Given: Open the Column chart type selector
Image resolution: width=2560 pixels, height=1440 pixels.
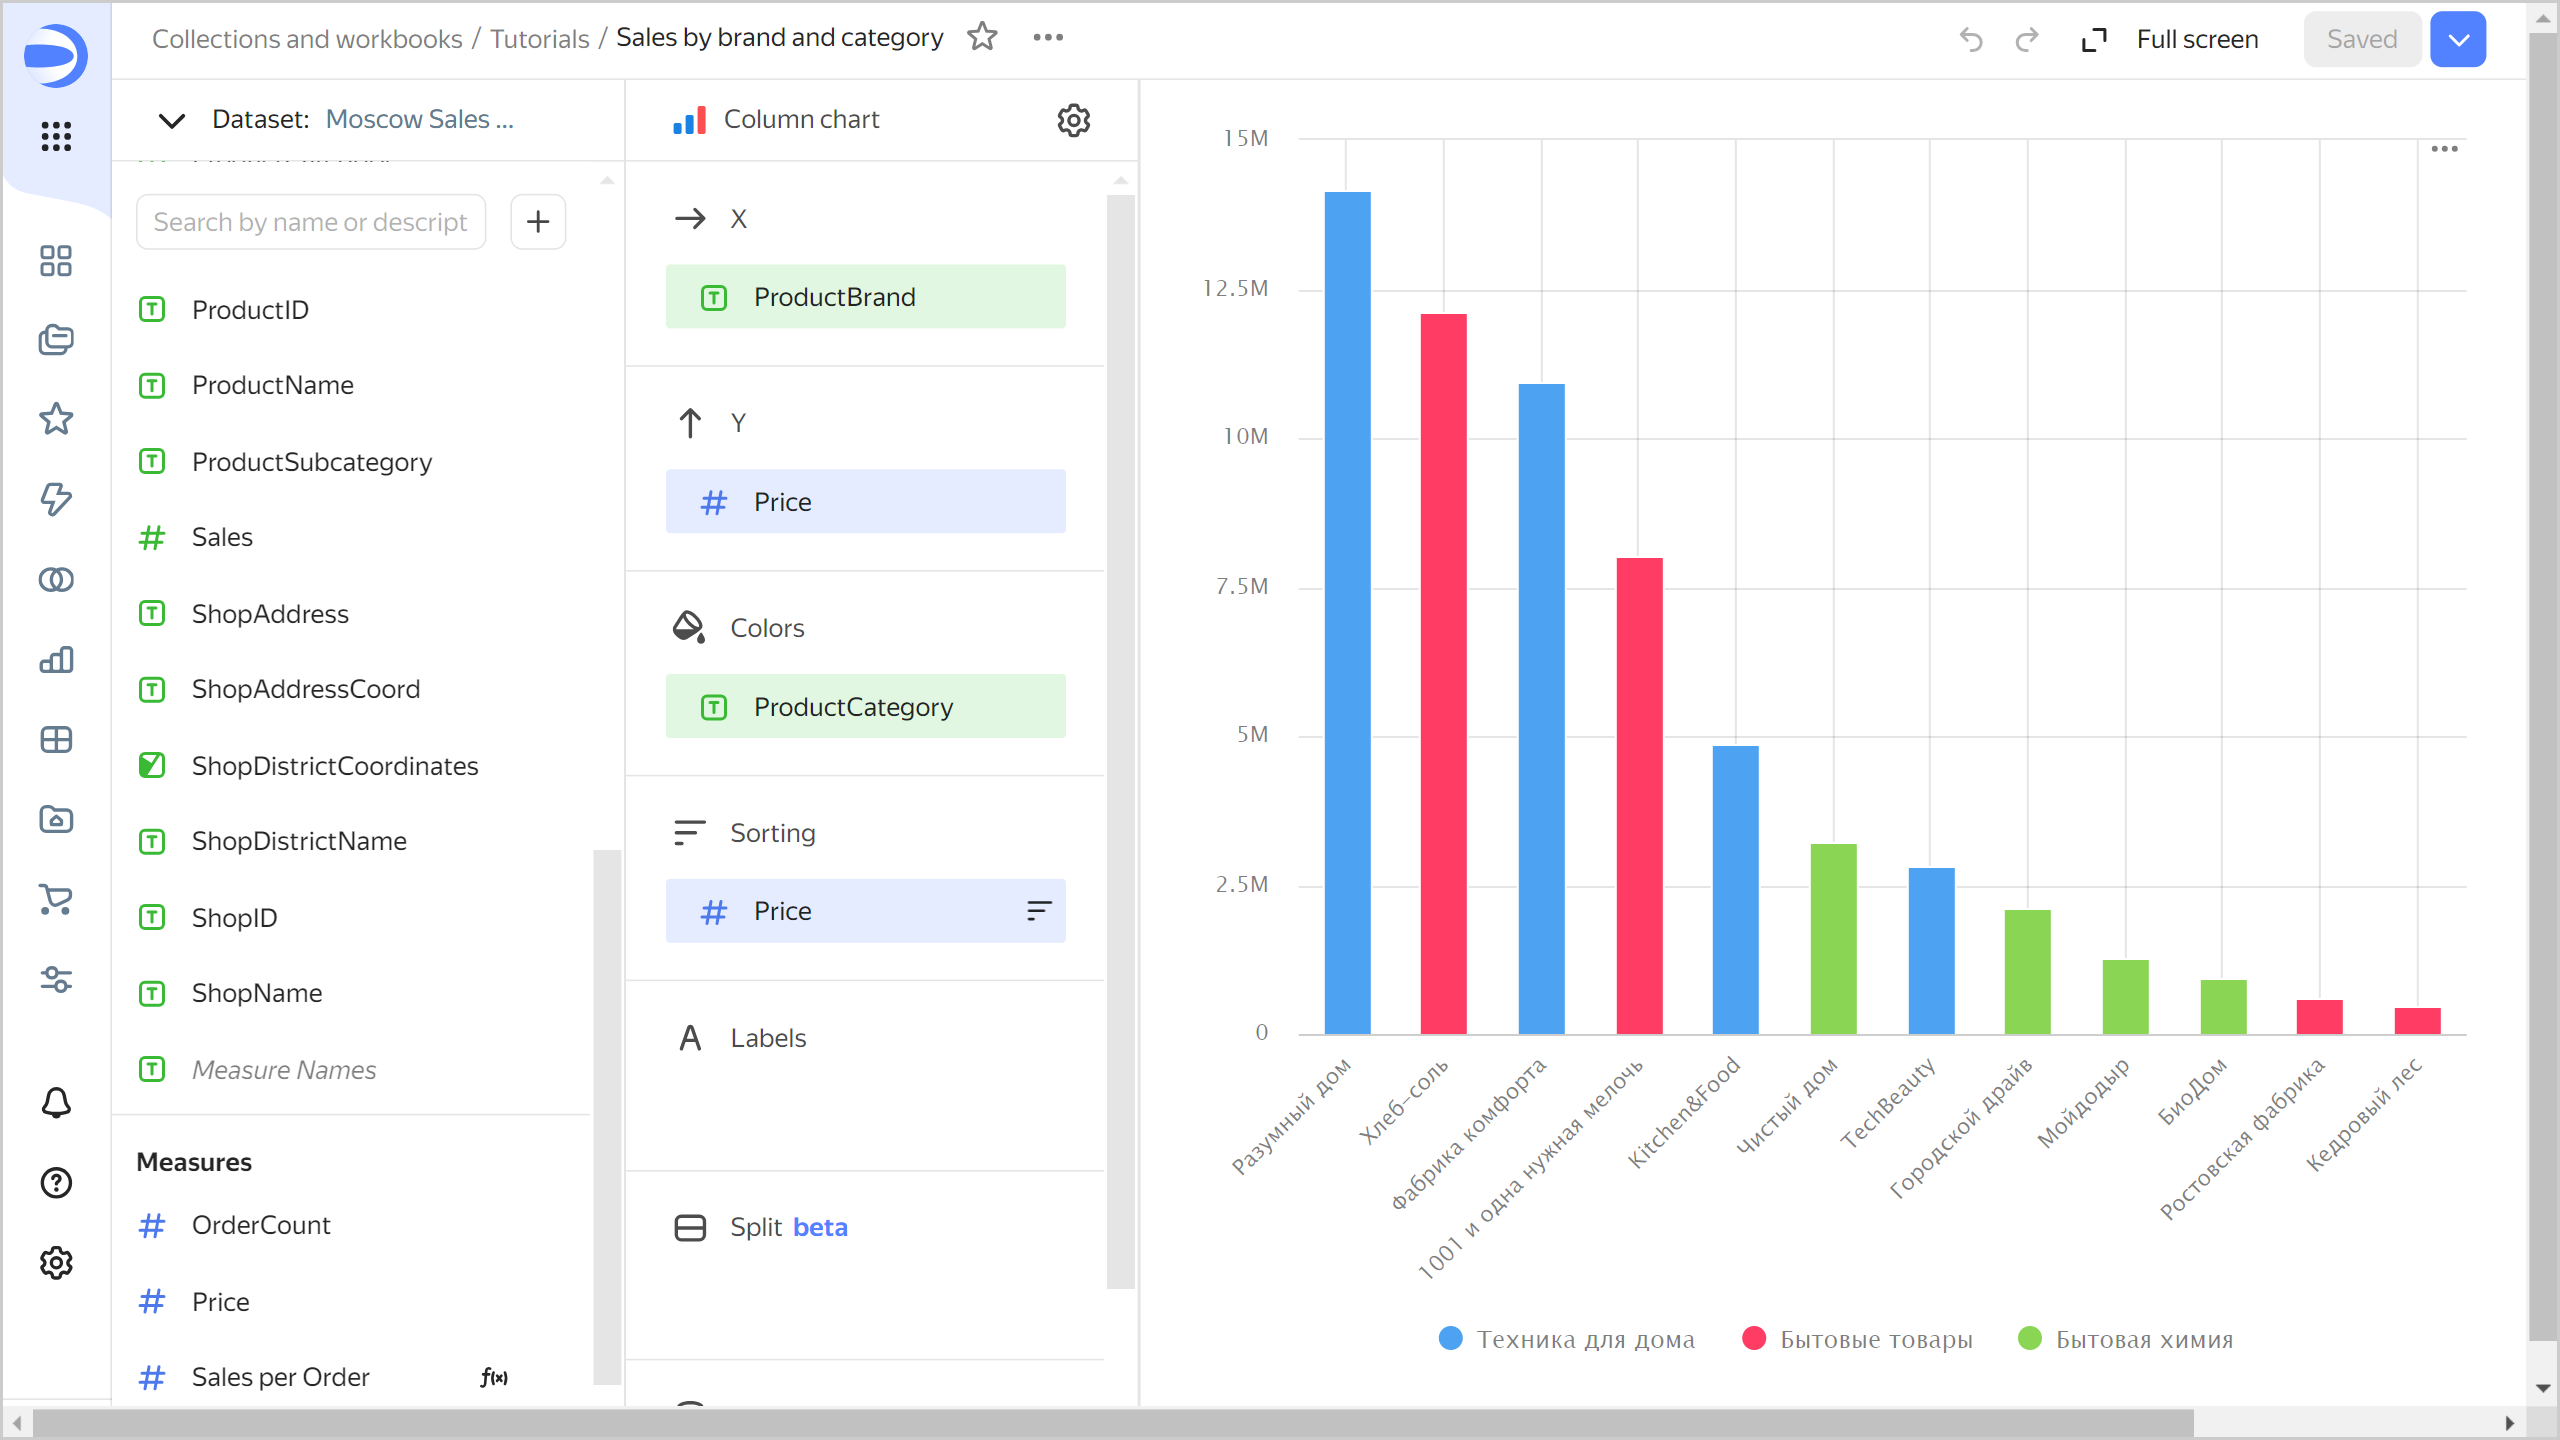Looking at the screenshot, I should pos(800,120).
